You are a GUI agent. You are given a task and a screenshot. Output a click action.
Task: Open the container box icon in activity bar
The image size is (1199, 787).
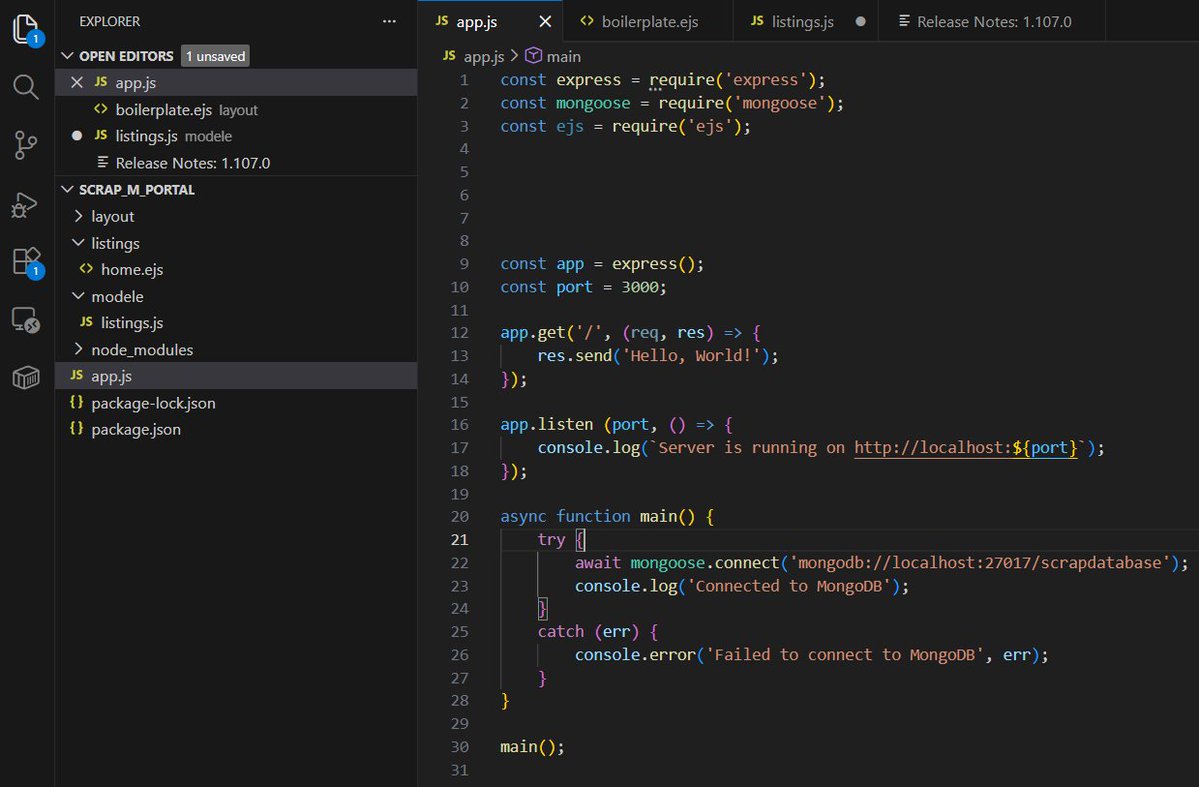26,377
